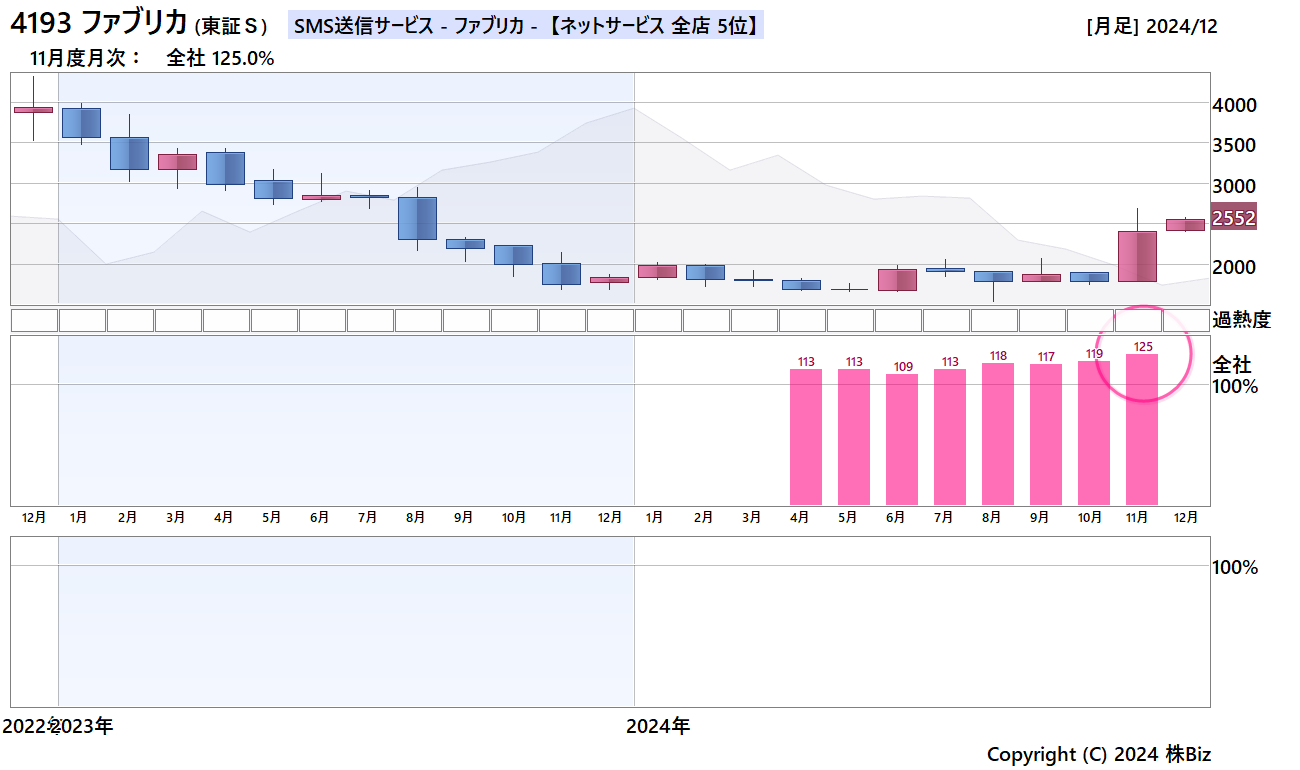
Task: Click the 109 pink bar for June
Action: tap(902, 440)
